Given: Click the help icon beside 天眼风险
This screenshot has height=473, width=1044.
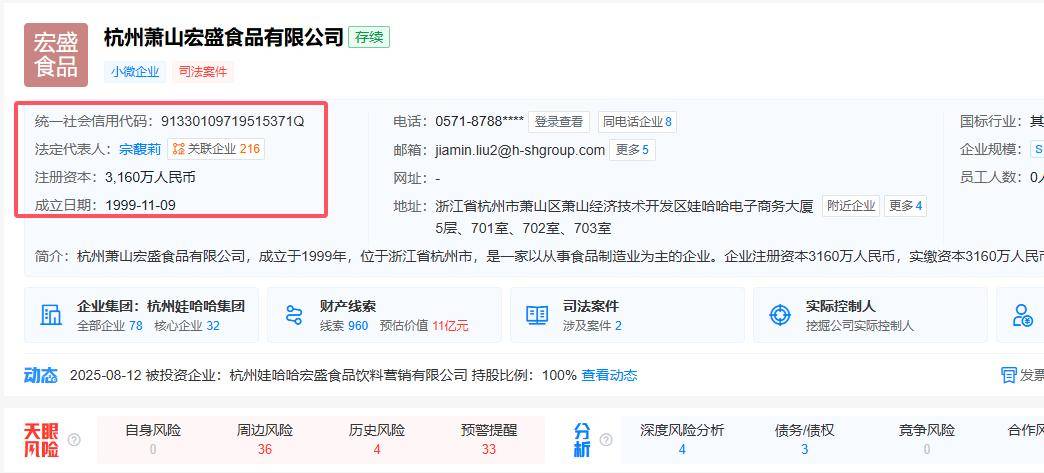Looking at the screenshot, I should pos(74,440).
